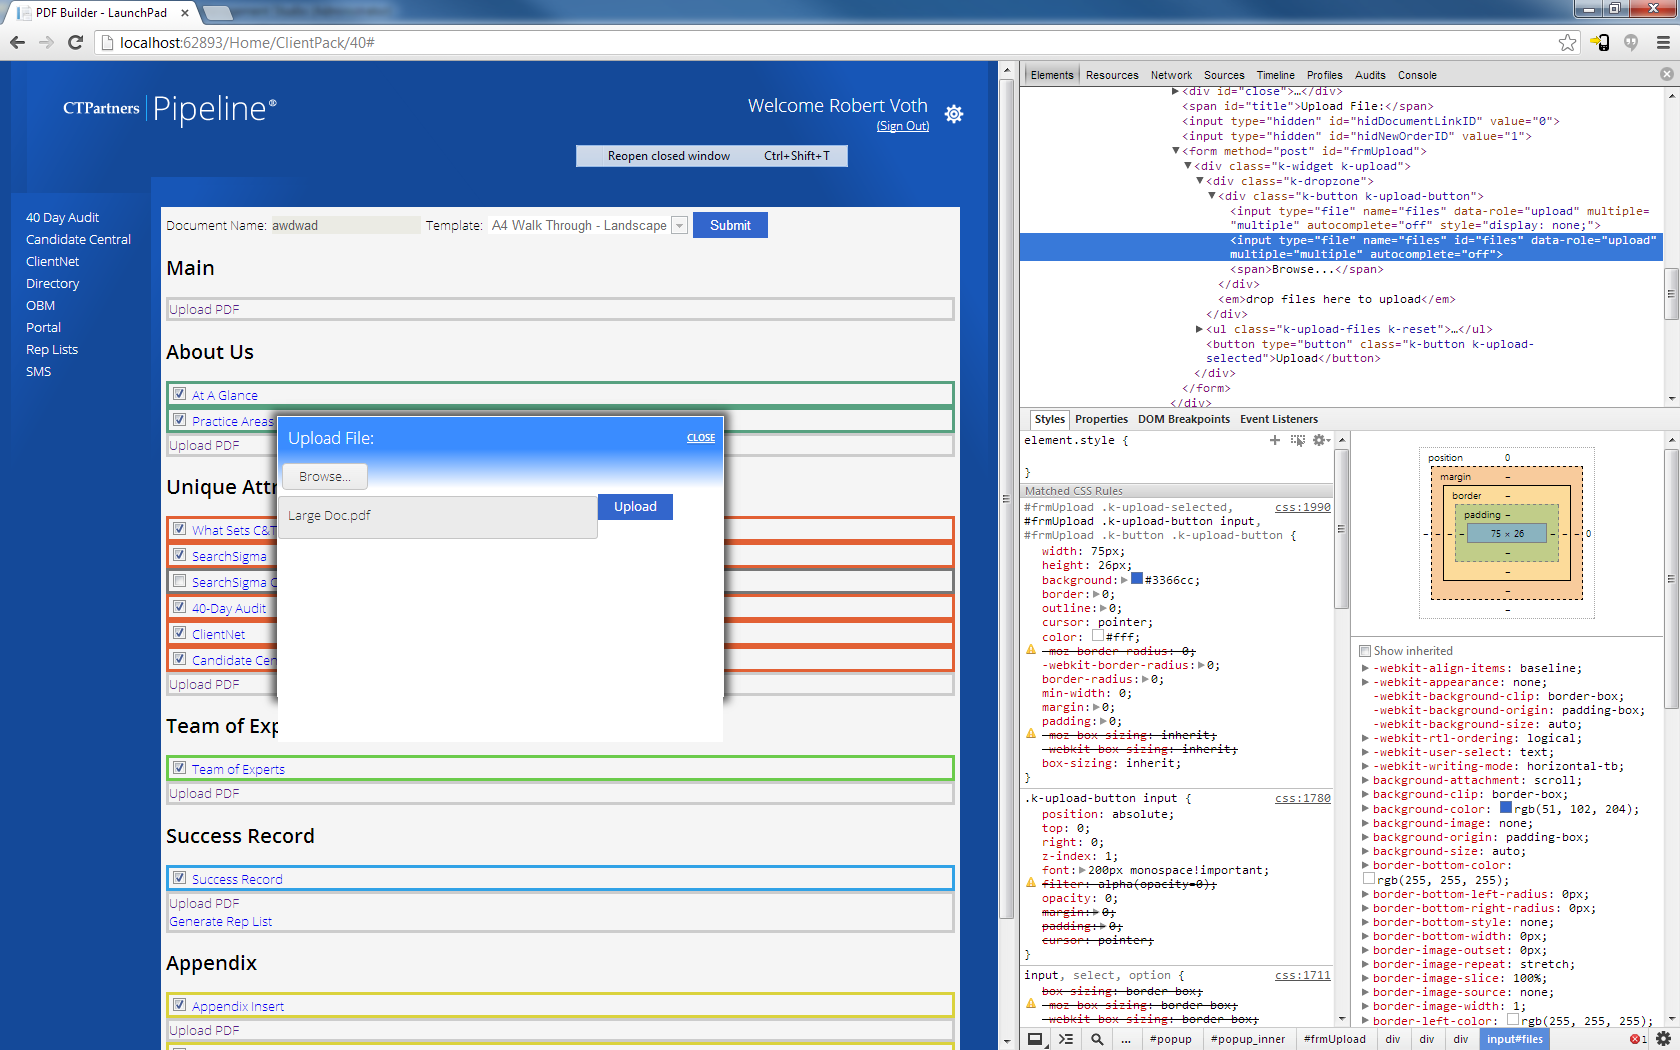
Task: Uncheck the At A Glance checkbox
Action: coord(180,394)
